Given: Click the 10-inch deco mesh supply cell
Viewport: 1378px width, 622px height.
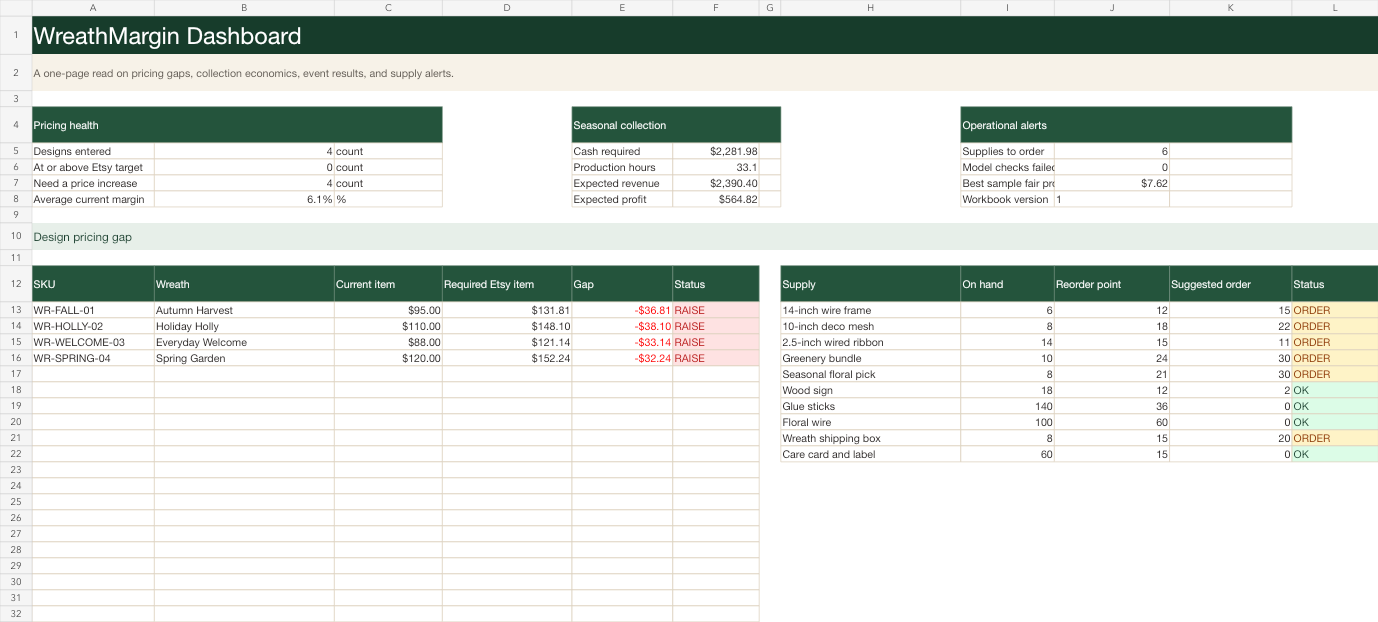Looking at the screenshot, I should (870, 326).
